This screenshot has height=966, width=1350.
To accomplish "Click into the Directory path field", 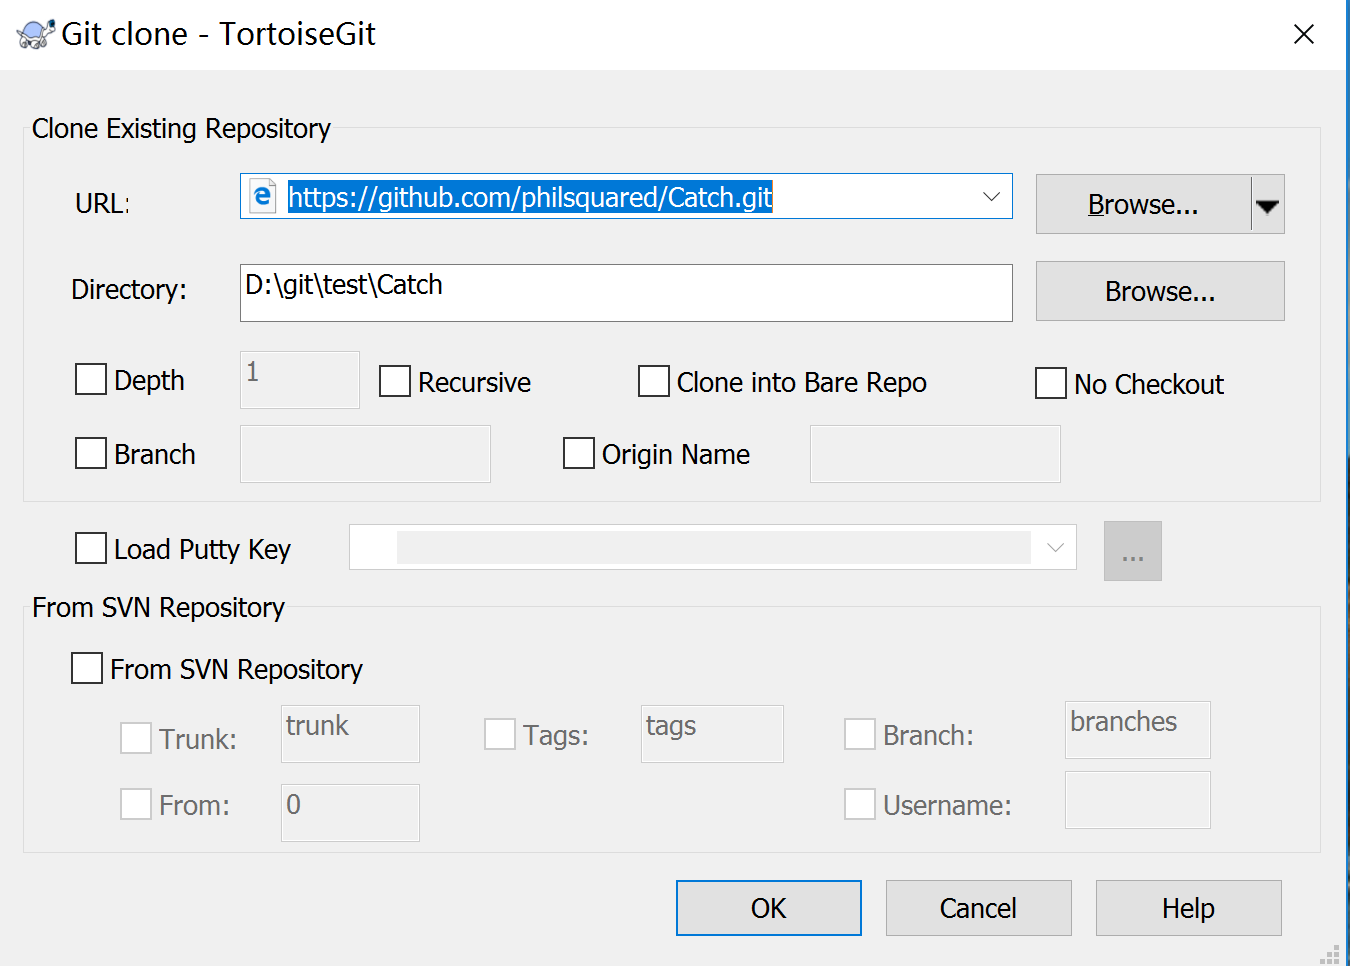I will click(x=626, y=292).
